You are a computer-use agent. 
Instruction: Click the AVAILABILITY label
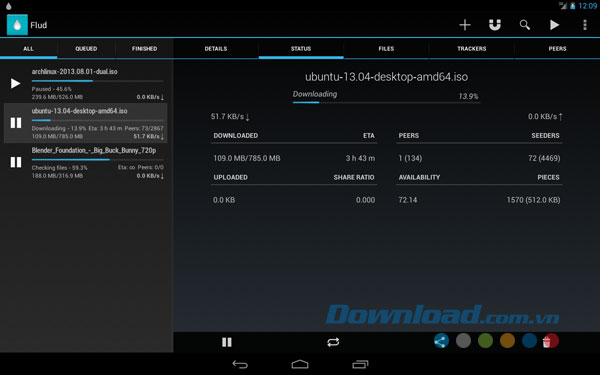pyautogui.click(x=419, y=177)
